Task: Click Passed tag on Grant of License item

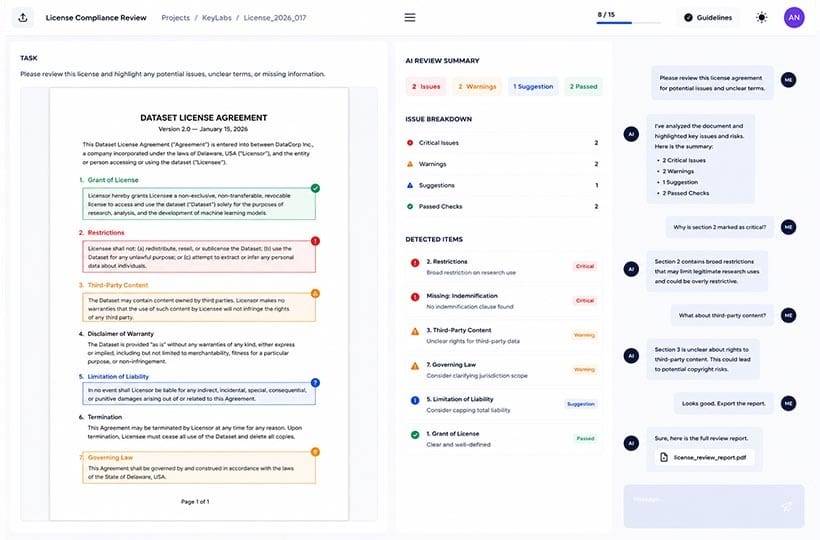Action: click(585, 439)
